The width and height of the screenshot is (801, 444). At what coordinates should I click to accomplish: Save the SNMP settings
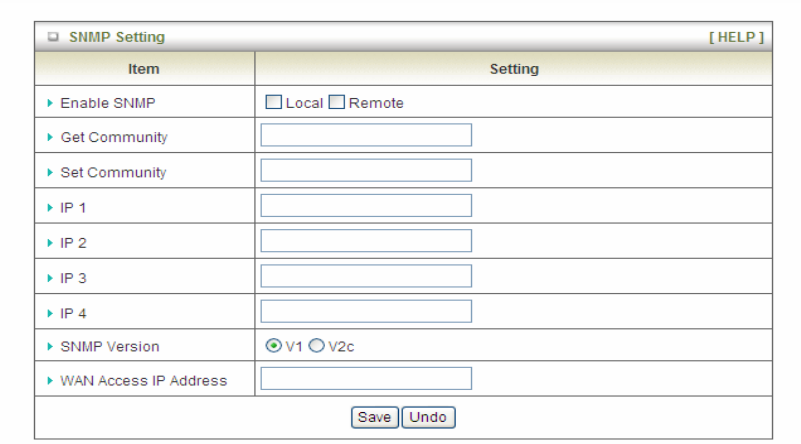374,417
